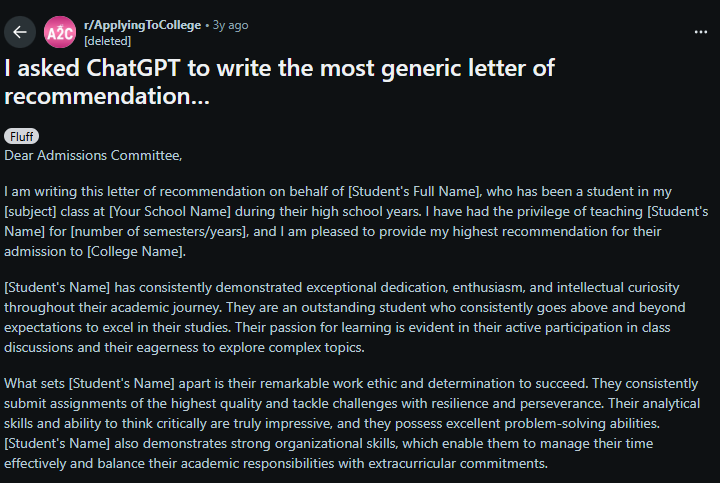Image resolution: width=720 pixels, height=483 pixels.
Task: Click the "[subject]" placeholder in the letter
Action: coord(28,212)
